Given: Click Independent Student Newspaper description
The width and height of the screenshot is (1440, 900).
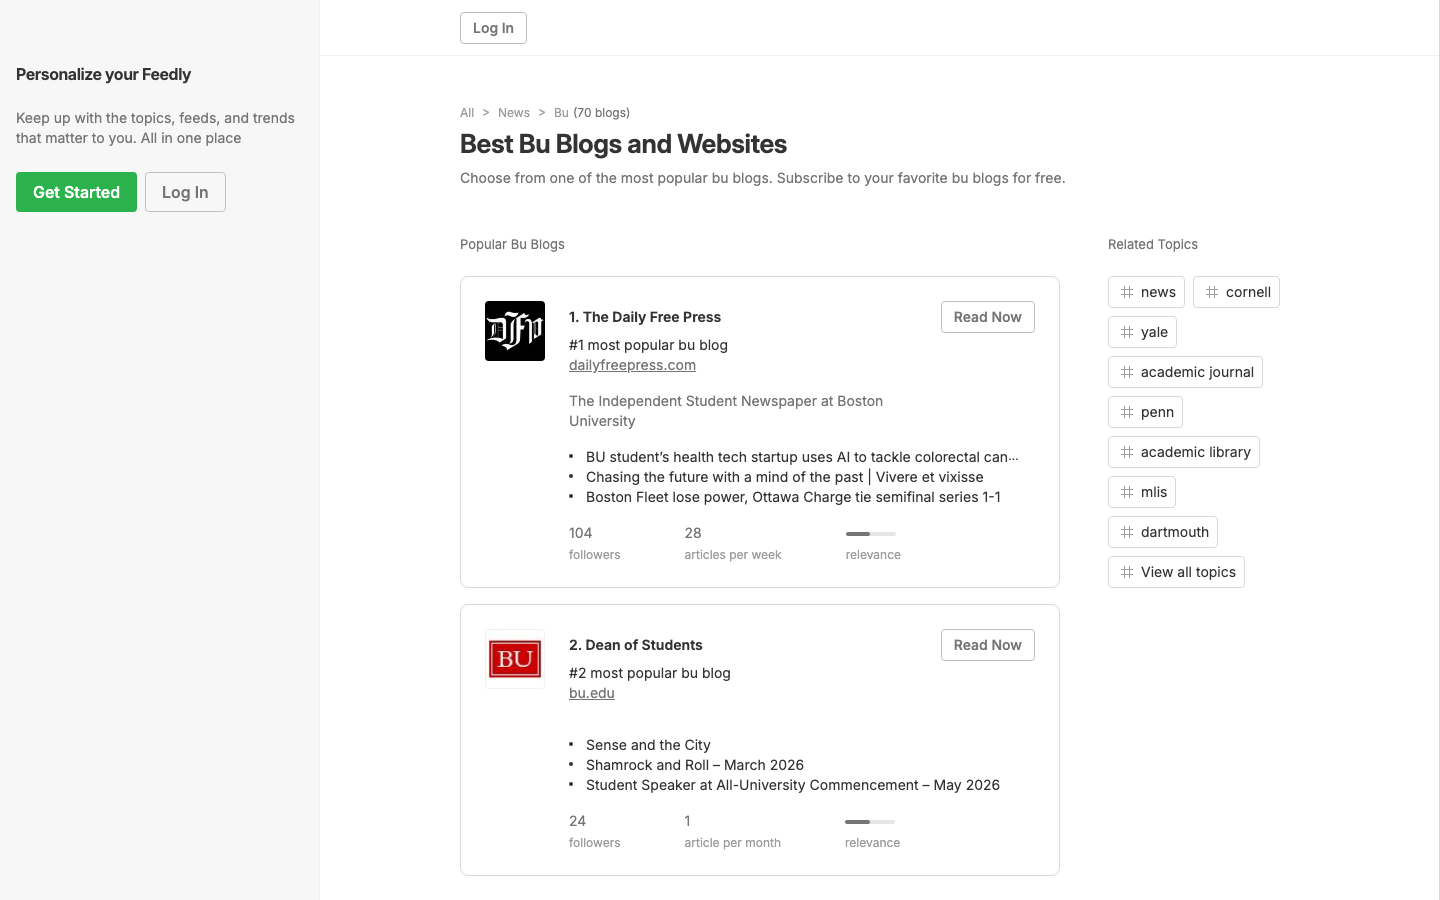Looking at the screenshot, I should [x=726, y=411].
